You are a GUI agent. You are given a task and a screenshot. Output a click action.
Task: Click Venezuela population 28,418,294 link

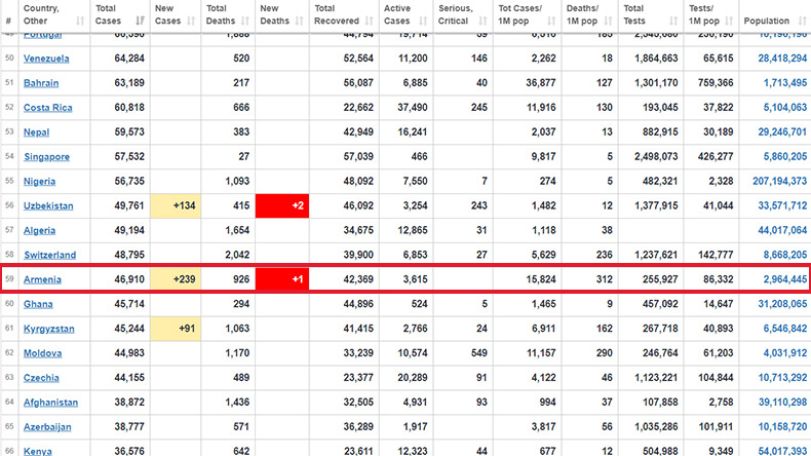coord(782,58)
